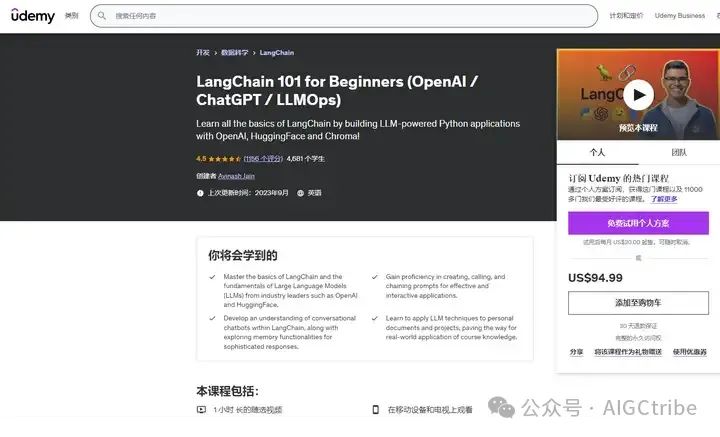This screenshot has height=437, width=720.
Task: Click the course title heading
Action: pyautogui.click(x=337, y=90)
